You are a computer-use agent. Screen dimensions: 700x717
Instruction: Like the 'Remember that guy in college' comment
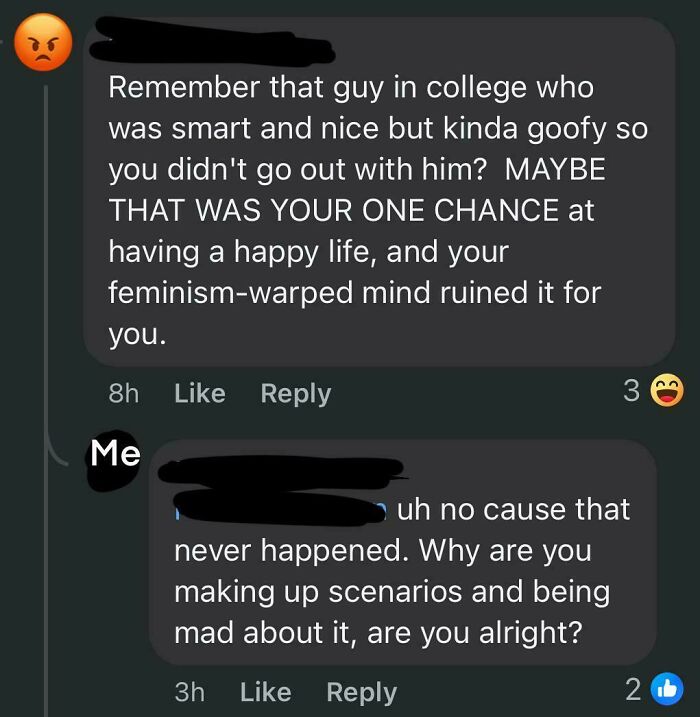tap(199, 393)
